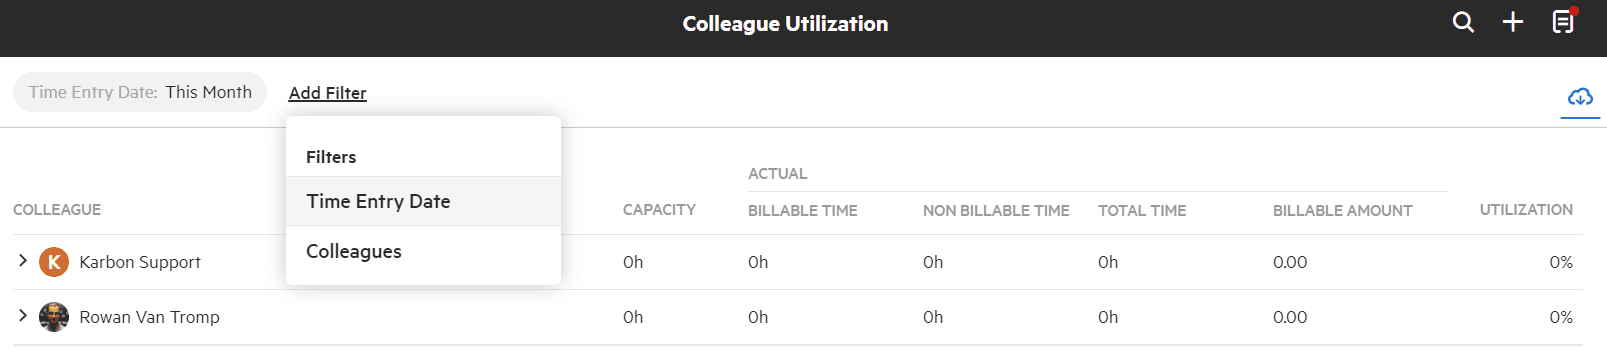This screenshot has height=360, width=1607.
Task: Click the Capacity column header
Action: (x=659, y=210)
